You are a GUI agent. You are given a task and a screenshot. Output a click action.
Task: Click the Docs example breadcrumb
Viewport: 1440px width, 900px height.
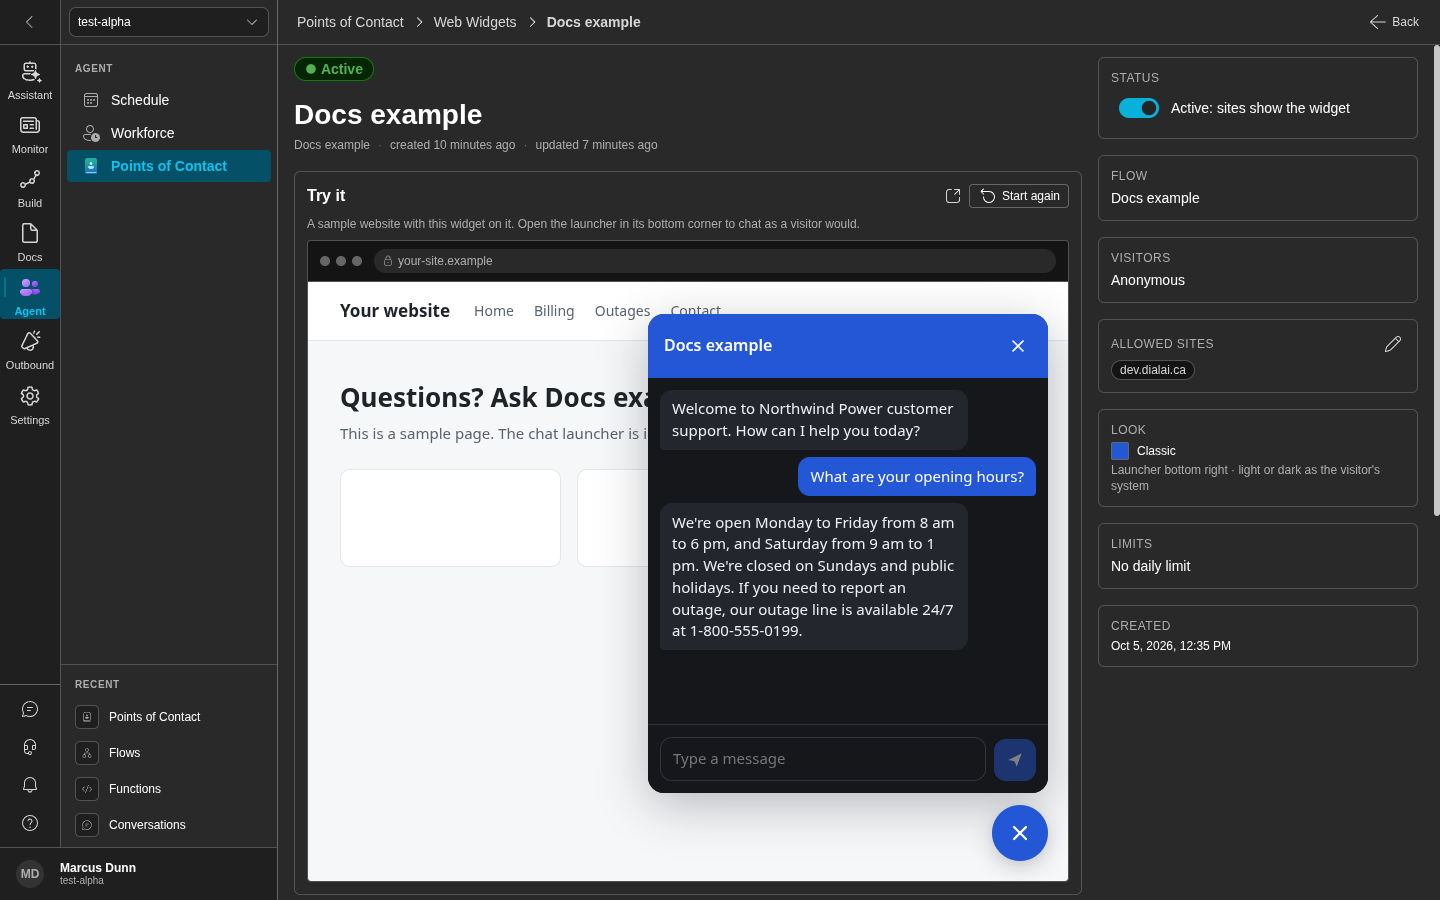click(594, 22)
